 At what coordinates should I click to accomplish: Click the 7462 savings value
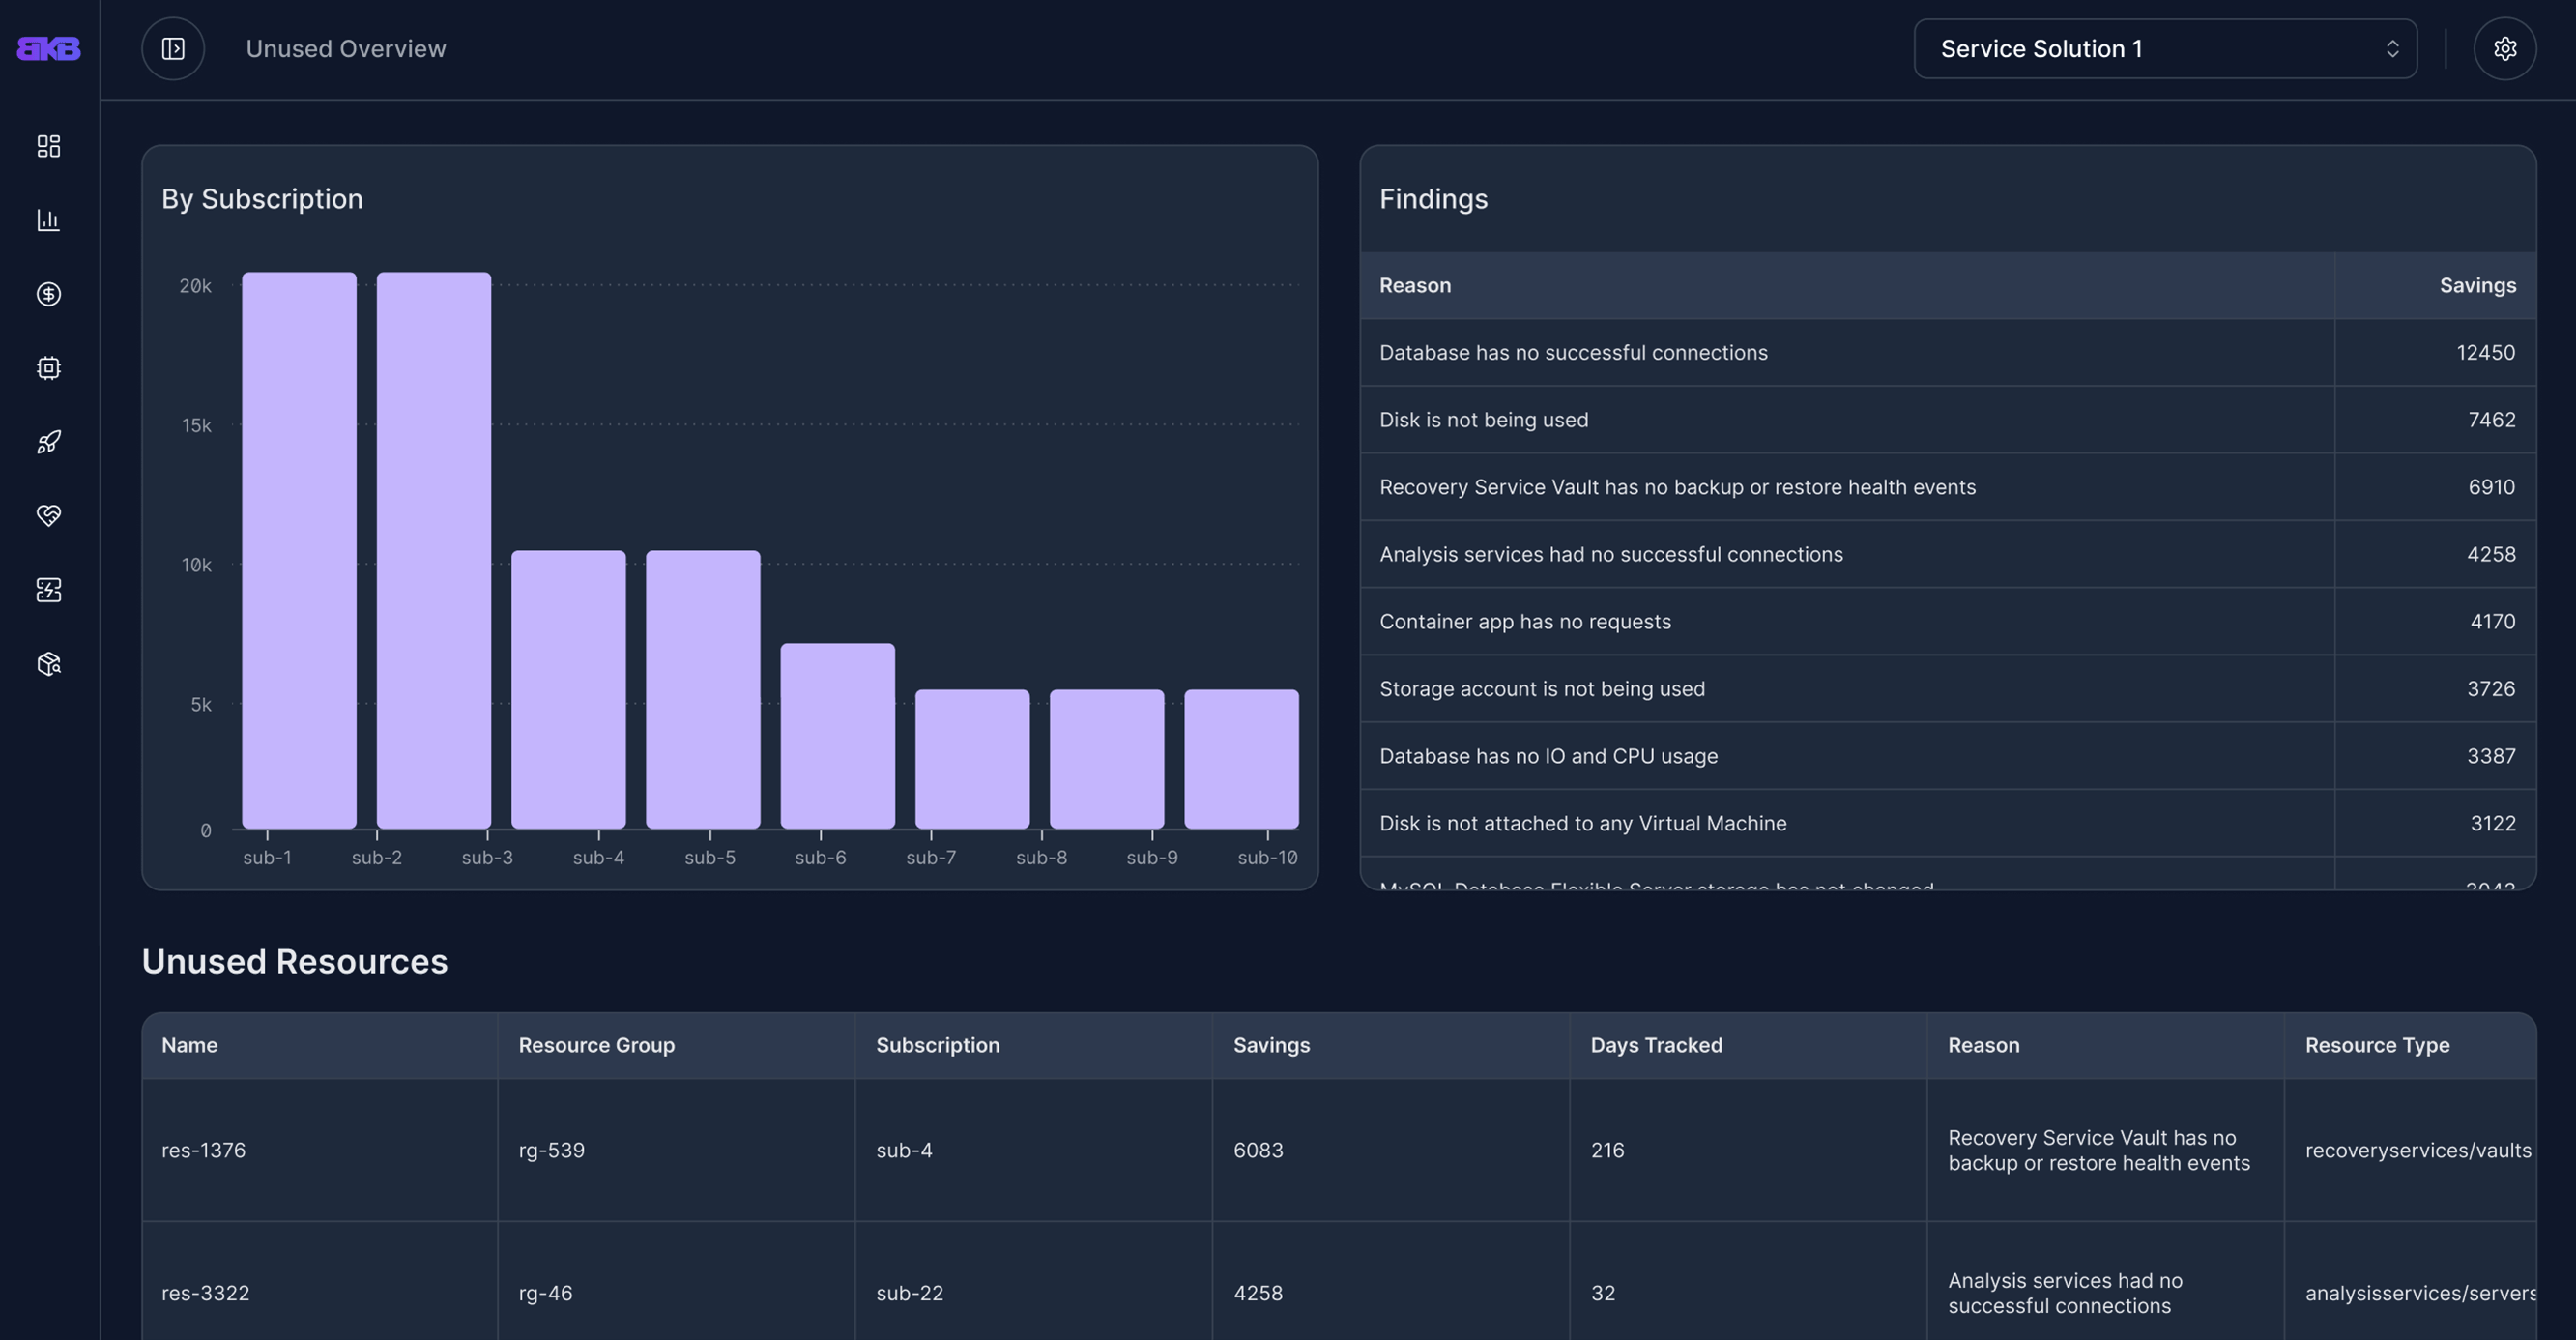tap(2491, 419)
